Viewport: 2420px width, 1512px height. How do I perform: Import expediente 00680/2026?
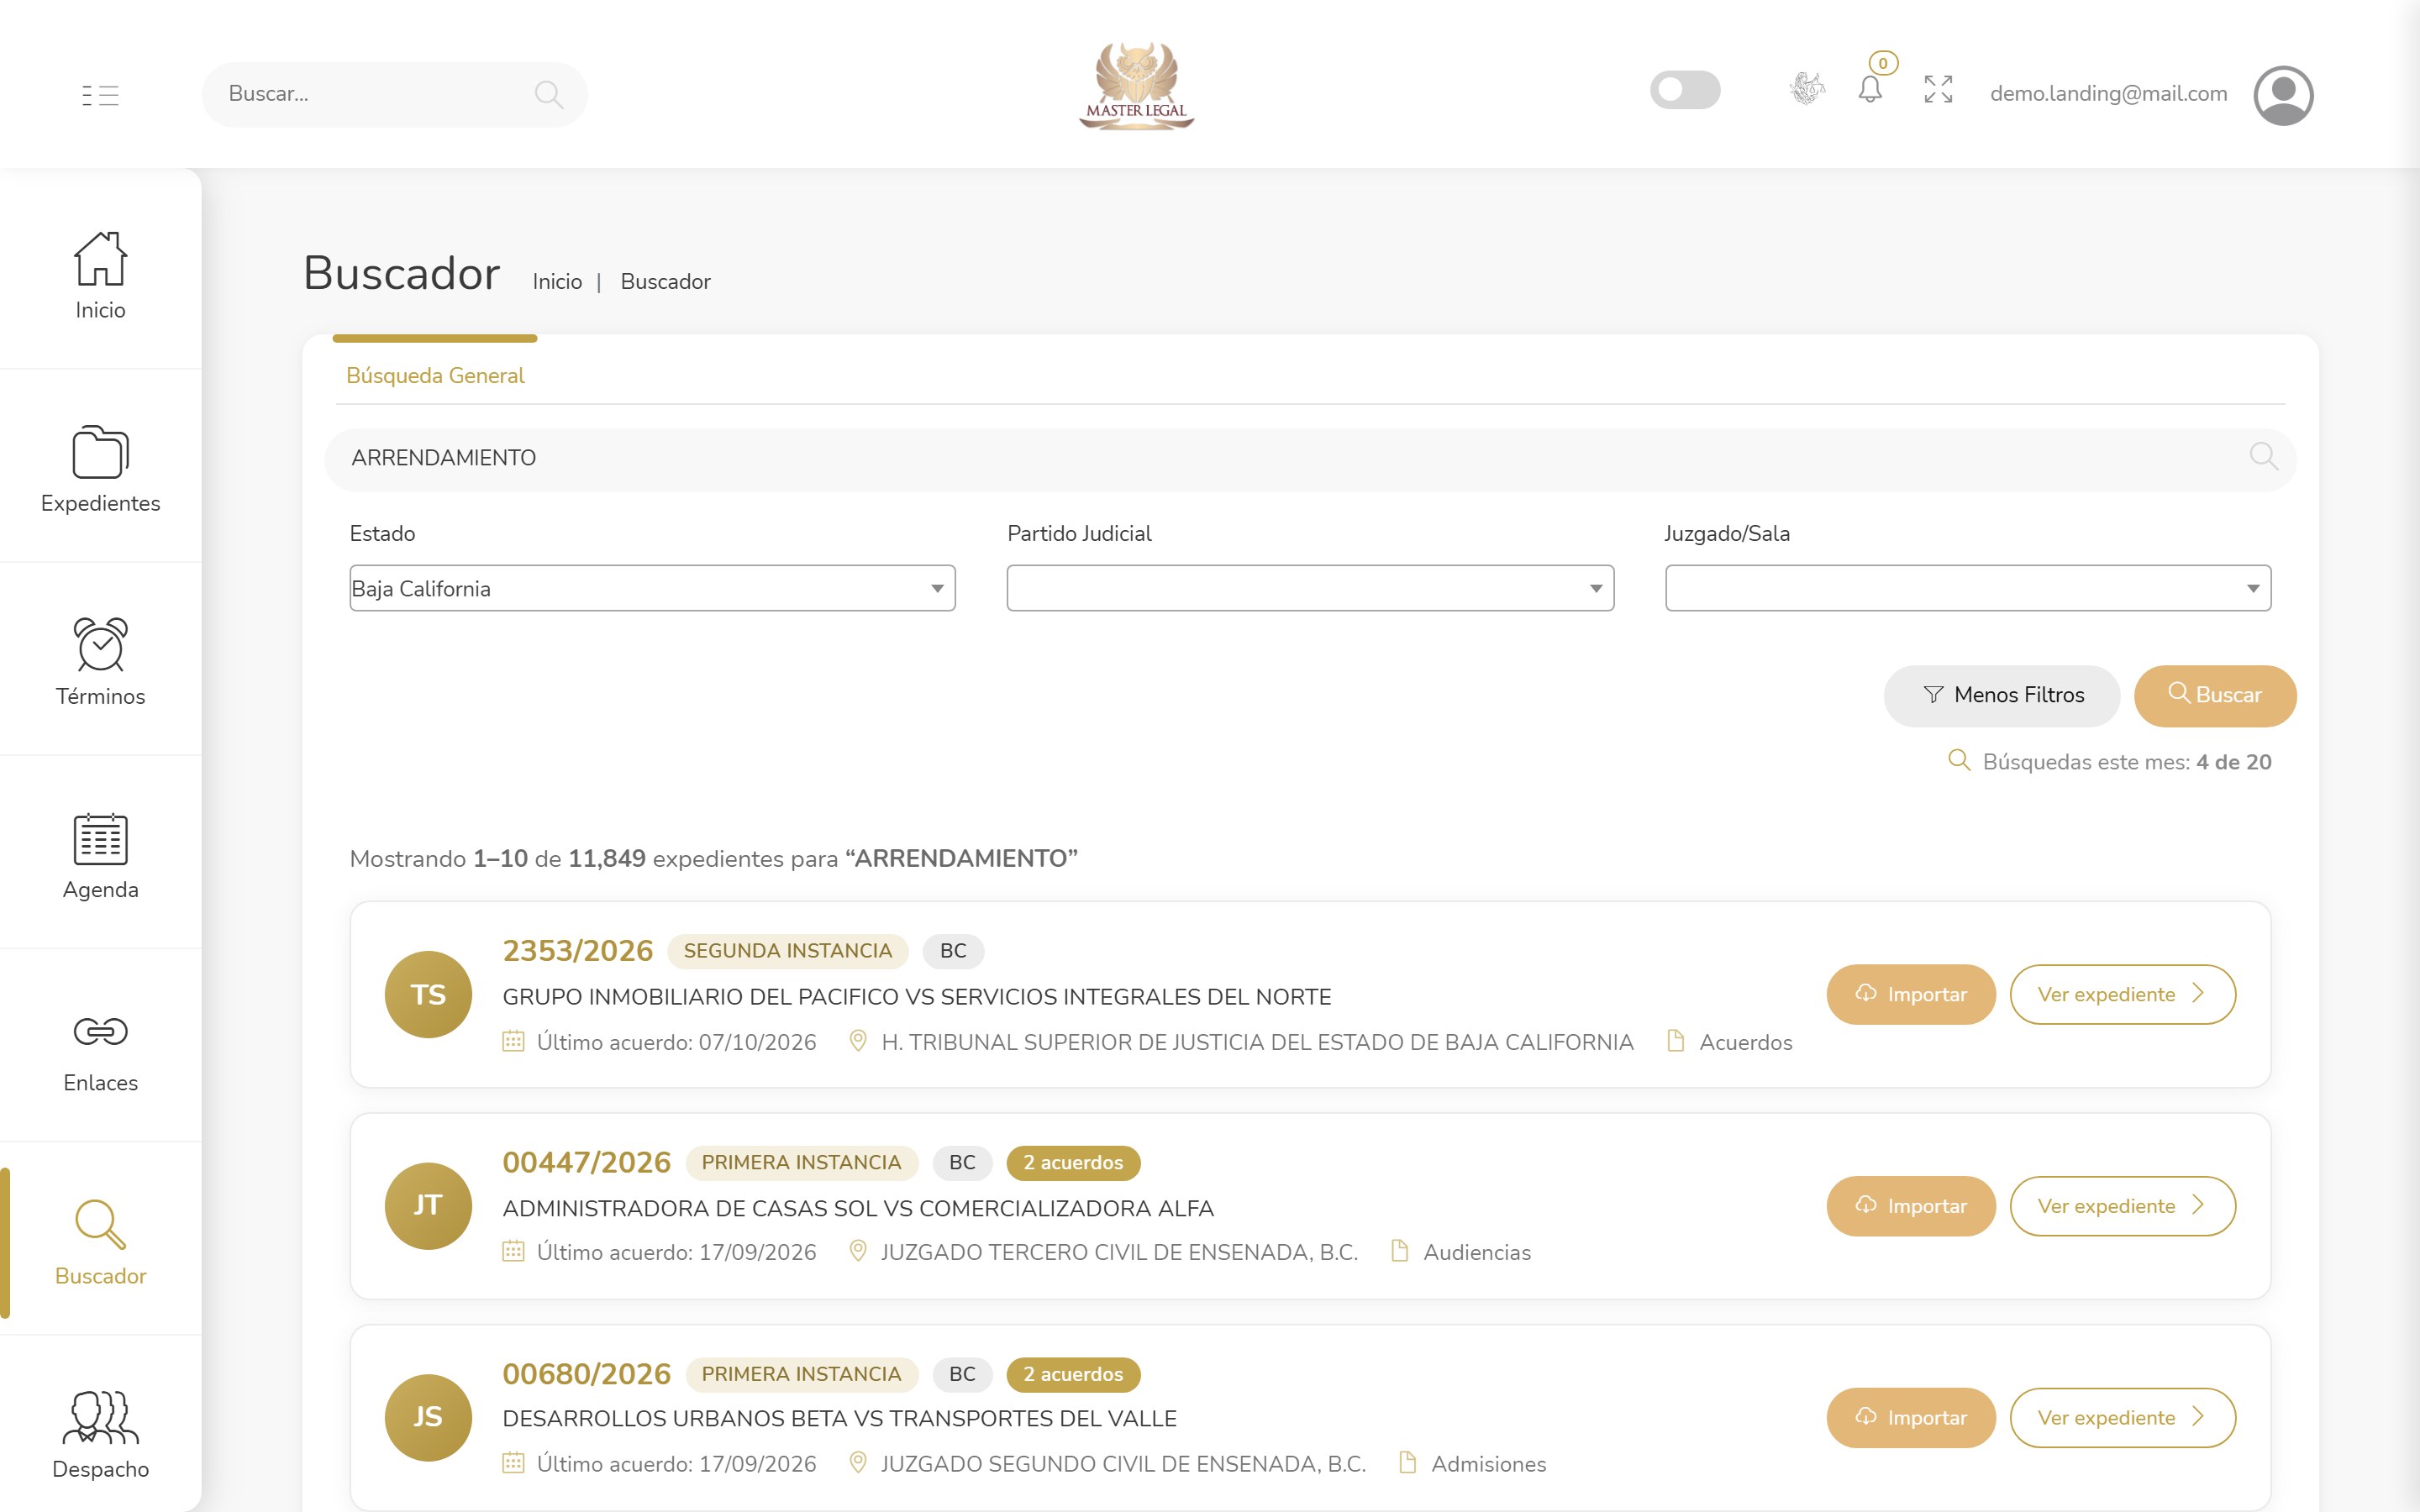coord(1911,1417)
